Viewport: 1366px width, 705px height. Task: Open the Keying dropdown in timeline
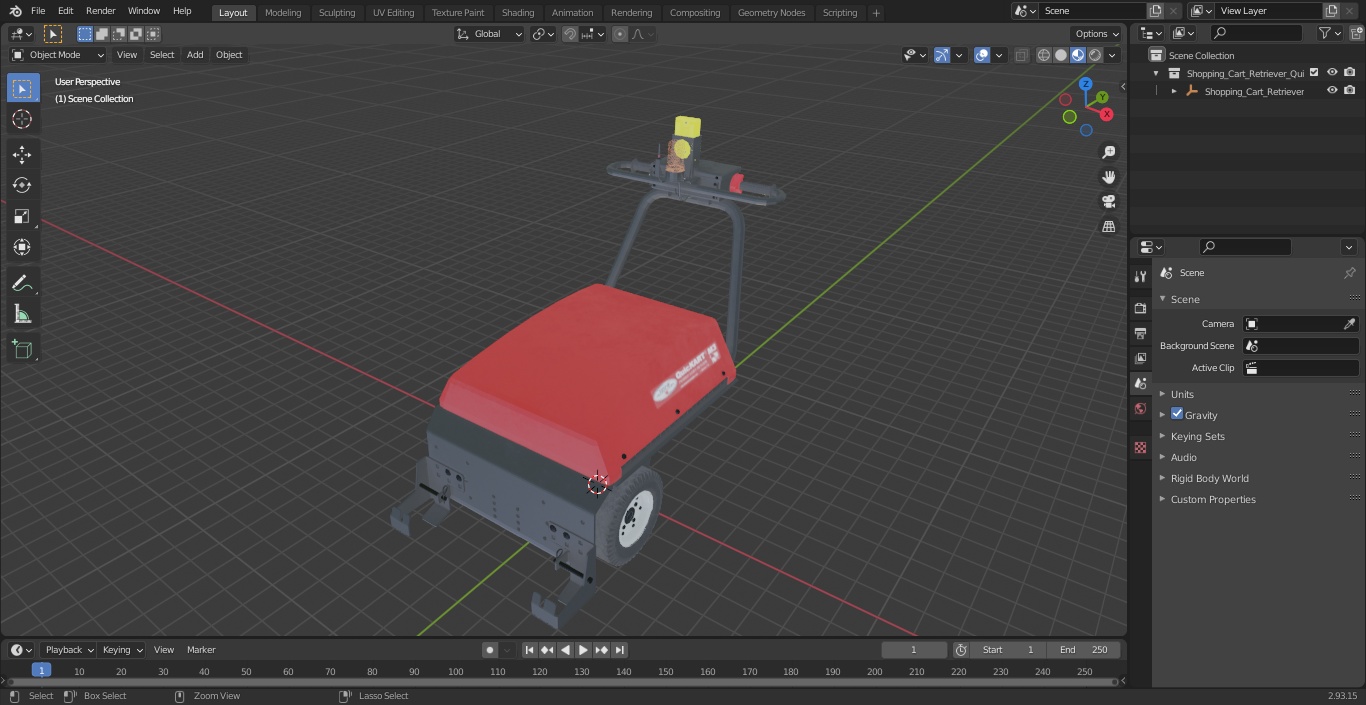pos(121,650)
